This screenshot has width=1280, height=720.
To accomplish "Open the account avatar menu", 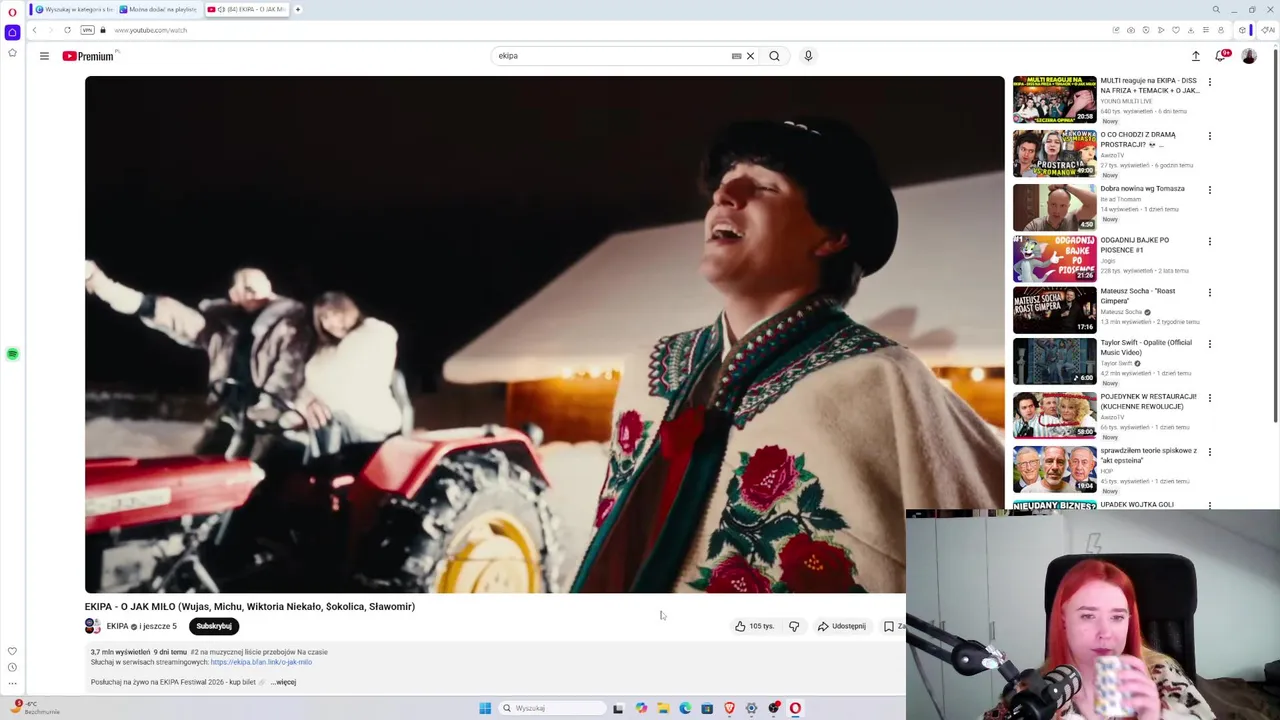I will point(1249,56).
